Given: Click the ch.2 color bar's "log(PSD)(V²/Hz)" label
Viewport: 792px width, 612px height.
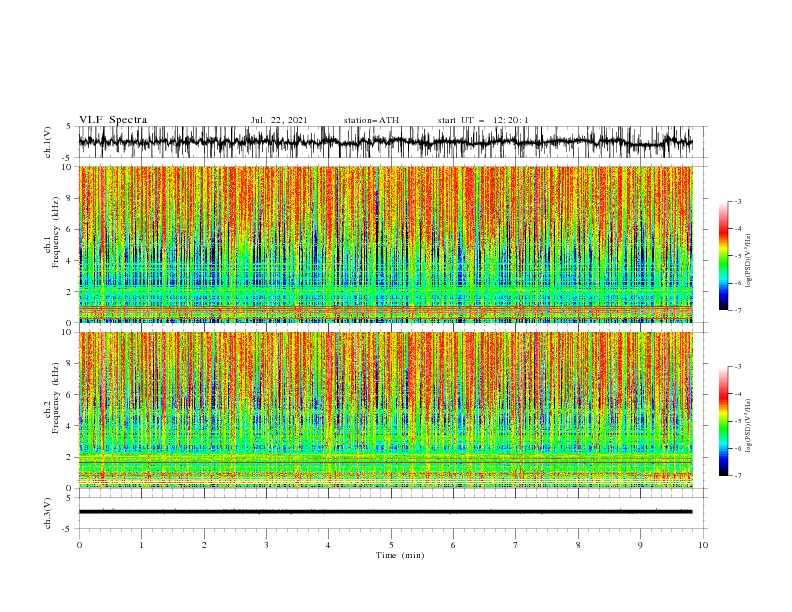Looking at the screenshot, I should tap(748, 426).
